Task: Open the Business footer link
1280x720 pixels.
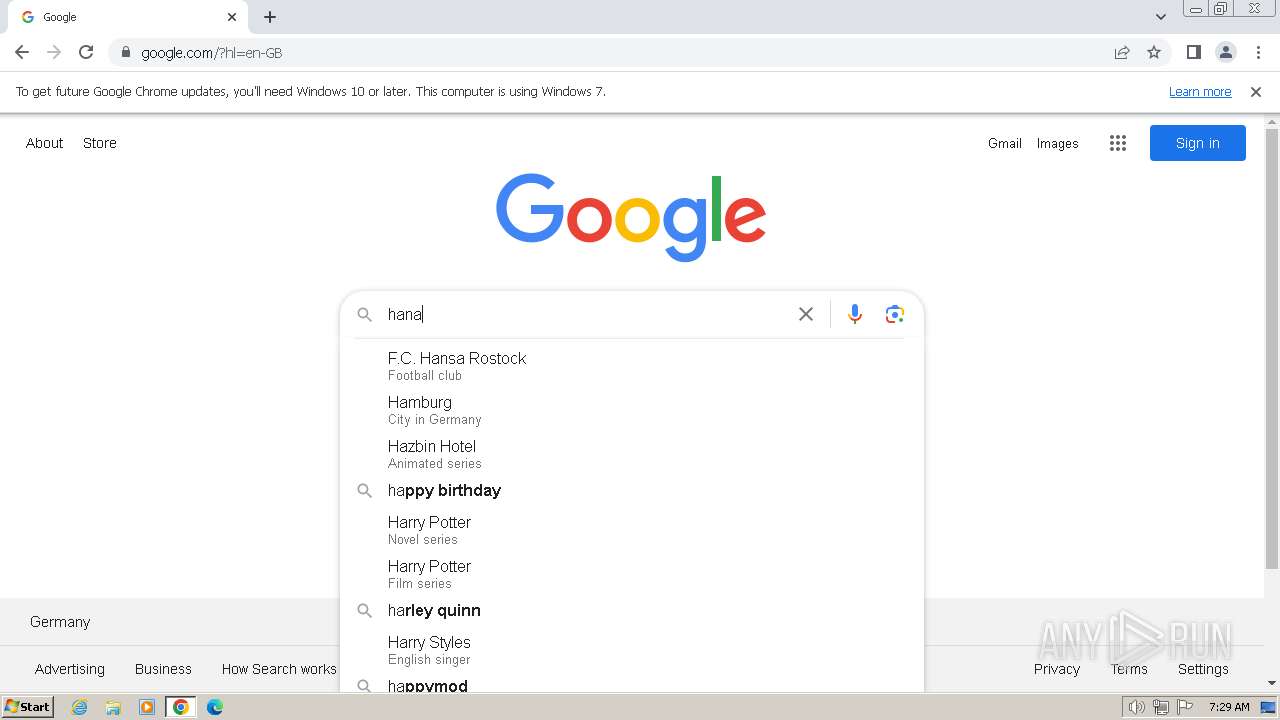Action: [x=163, y=669]
